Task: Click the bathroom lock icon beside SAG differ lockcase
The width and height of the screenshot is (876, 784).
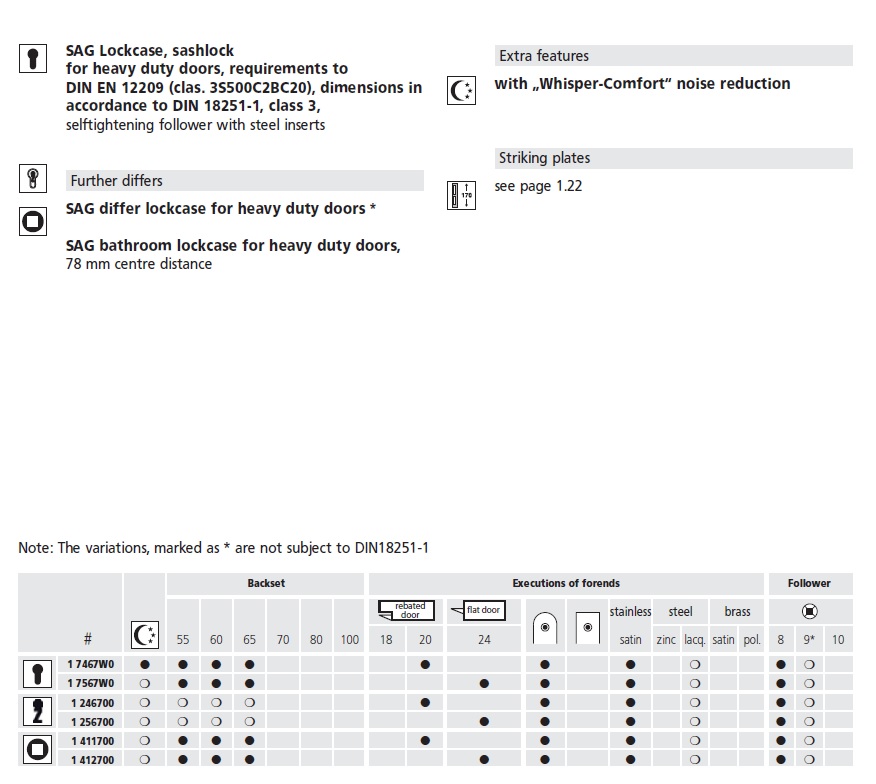Action: click(x=33, y=221)
